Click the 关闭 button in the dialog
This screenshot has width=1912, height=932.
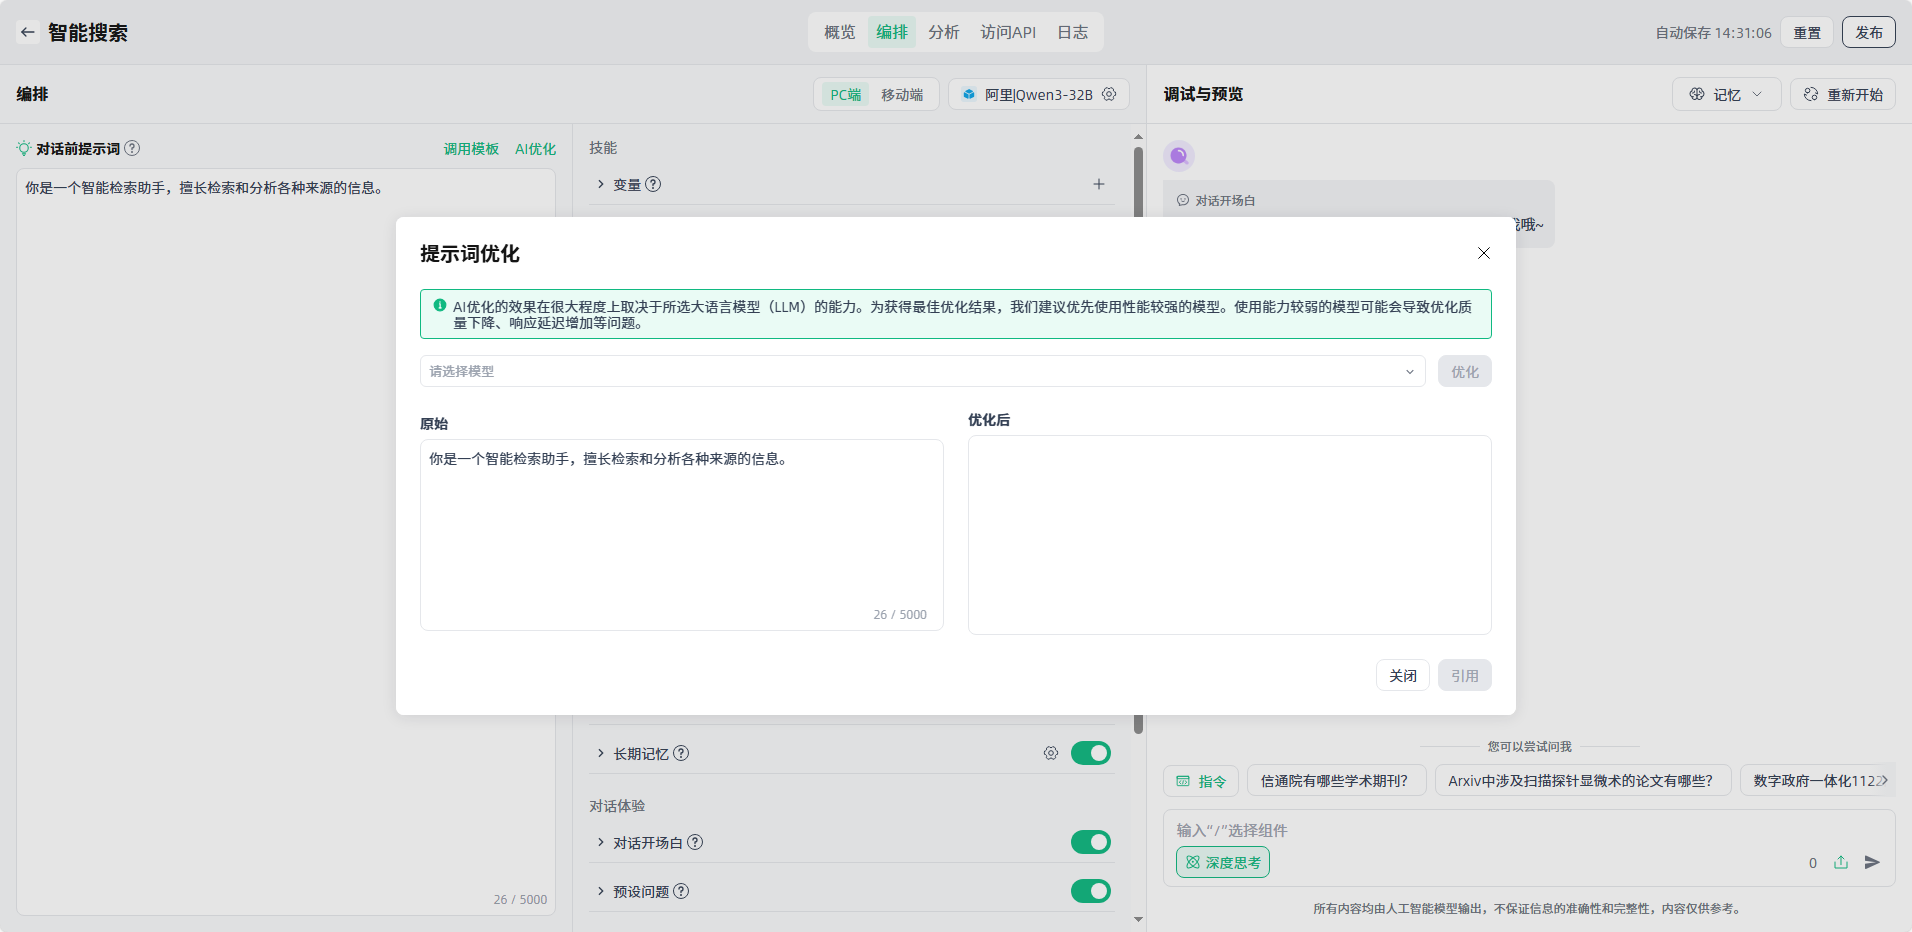tap(1402, 675)
